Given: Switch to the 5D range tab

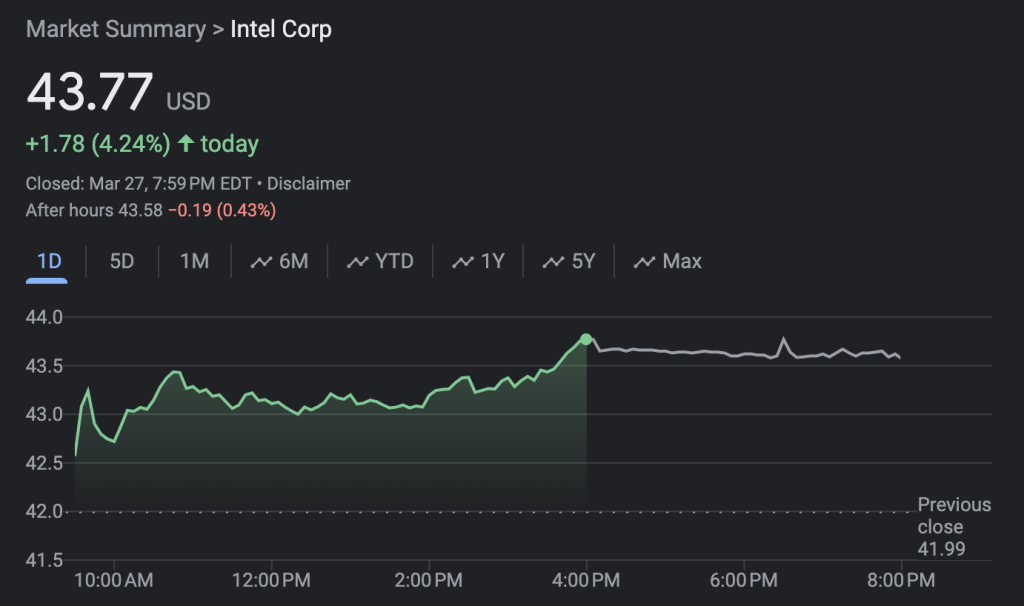Looking at the screenshot, I should click(x=121, y=262).
